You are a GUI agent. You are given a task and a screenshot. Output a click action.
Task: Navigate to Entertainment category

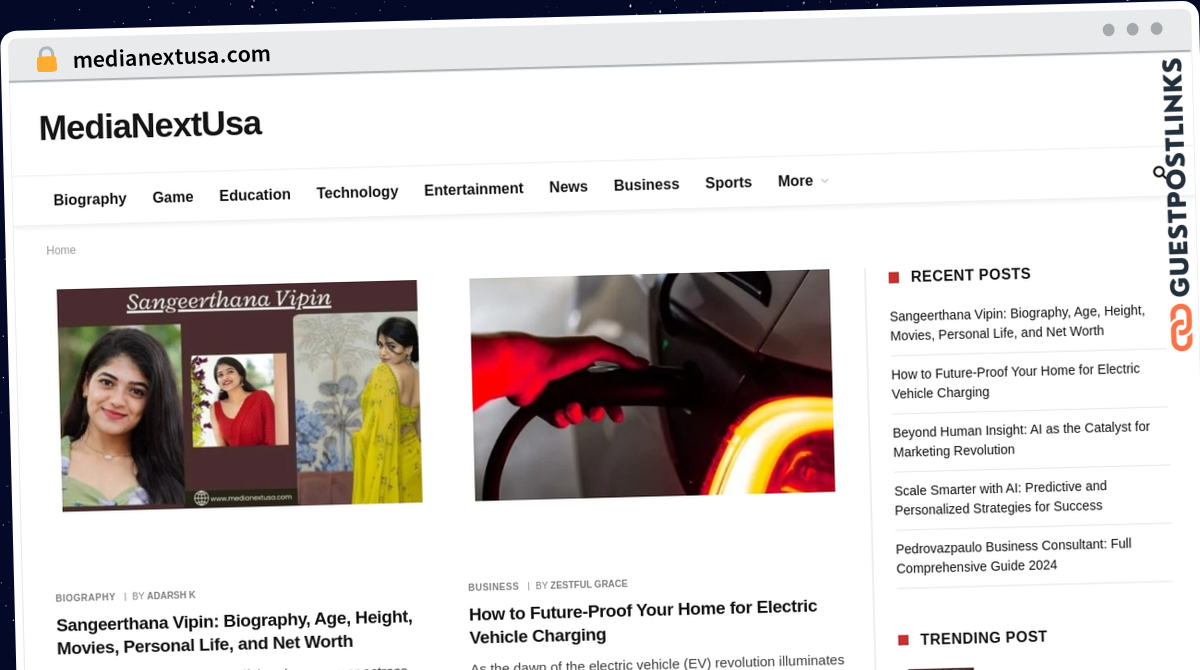click(474, 189)
